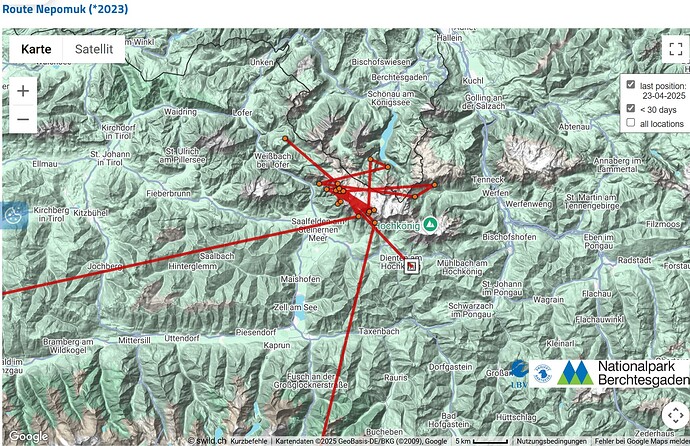Click the cookie settings icon at left edge
The height and width of the screenshot is (446, 690).
coord(14,215)
